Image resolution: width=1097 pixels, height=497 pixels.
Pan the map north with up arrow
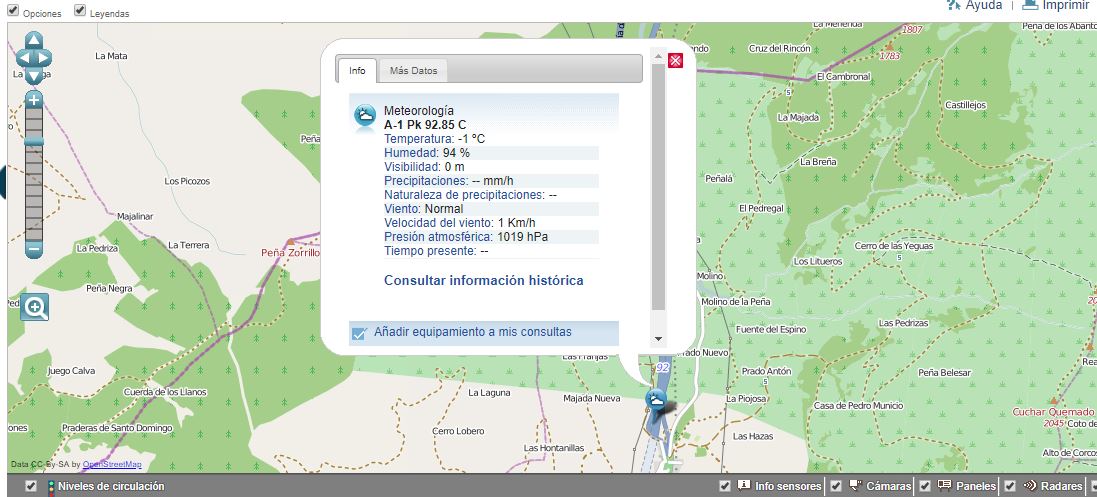[34, 41]
